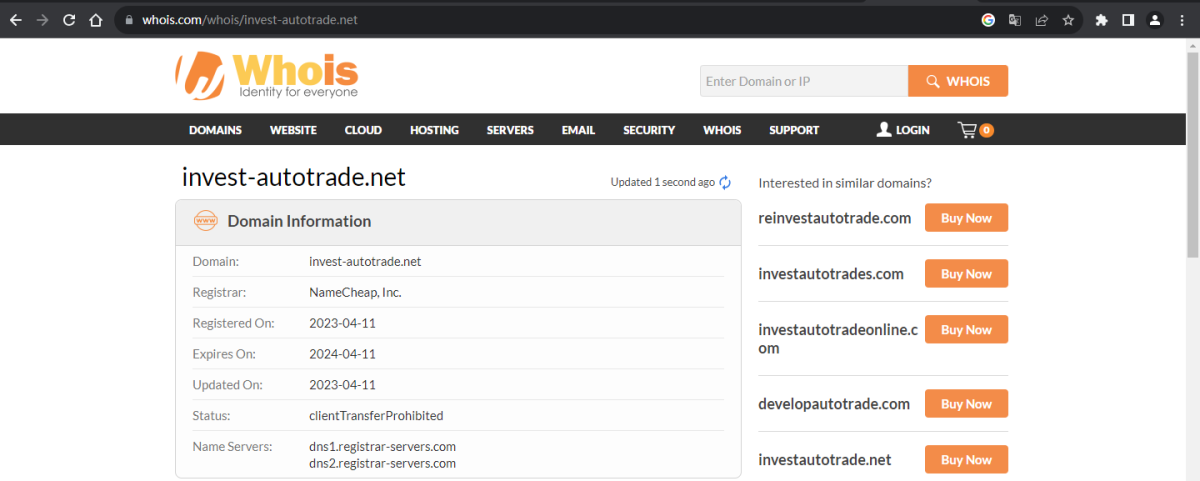Viewport: 1200px width, 481px height.
Task: Bookmark this page with star icon
Action: click(x=1068, y=20)
